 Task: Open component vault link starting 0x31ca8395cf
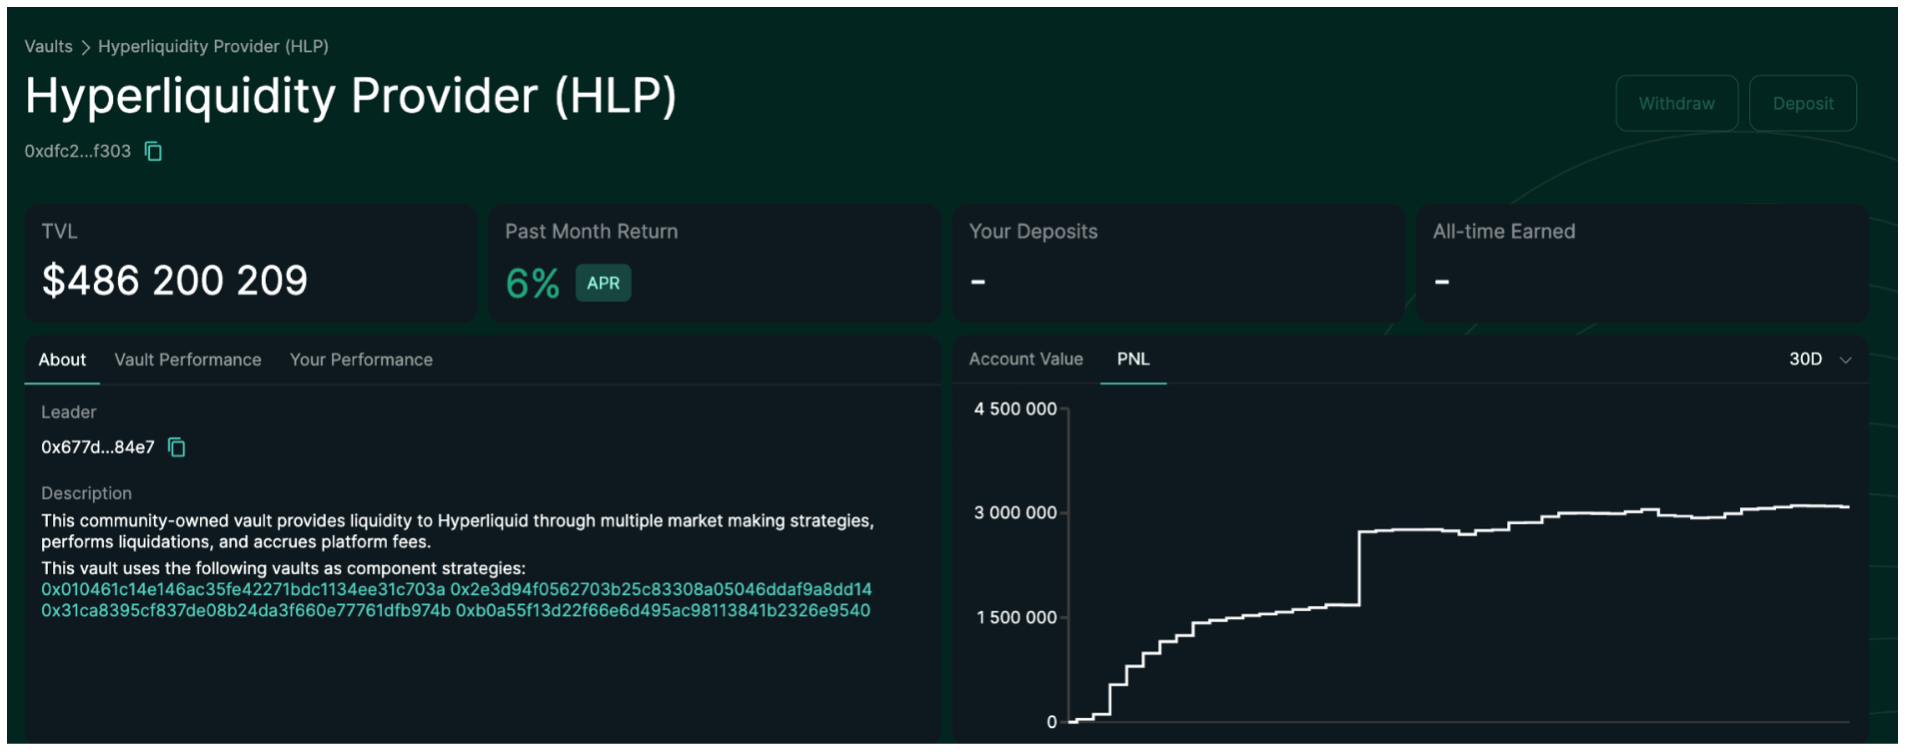click(245, 611)
